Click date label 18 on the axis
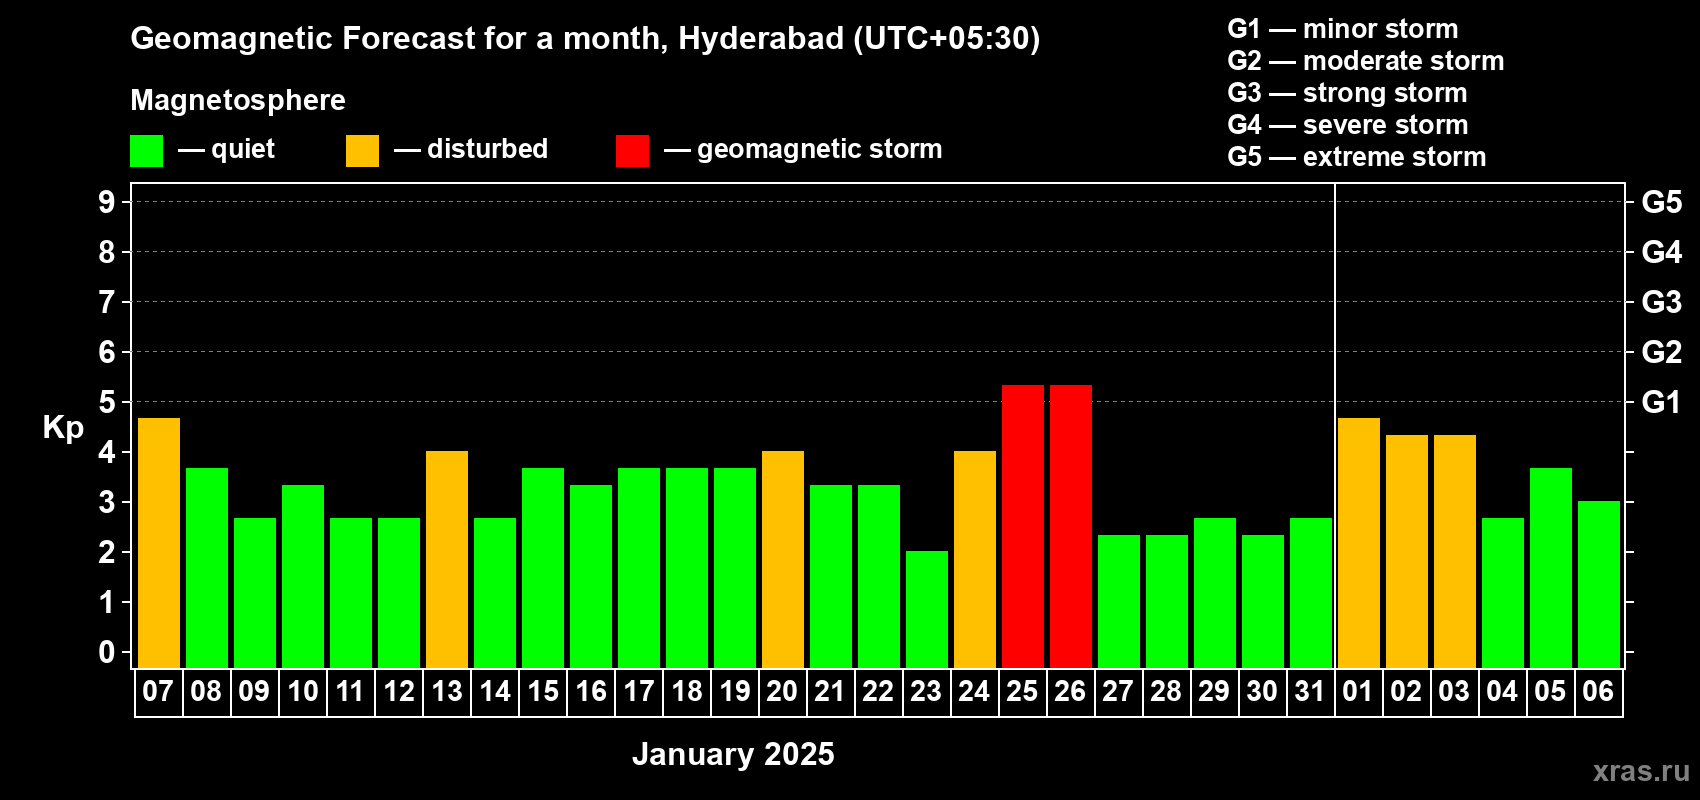This screenshot has width=1700, height=800. tap(687, 691)
